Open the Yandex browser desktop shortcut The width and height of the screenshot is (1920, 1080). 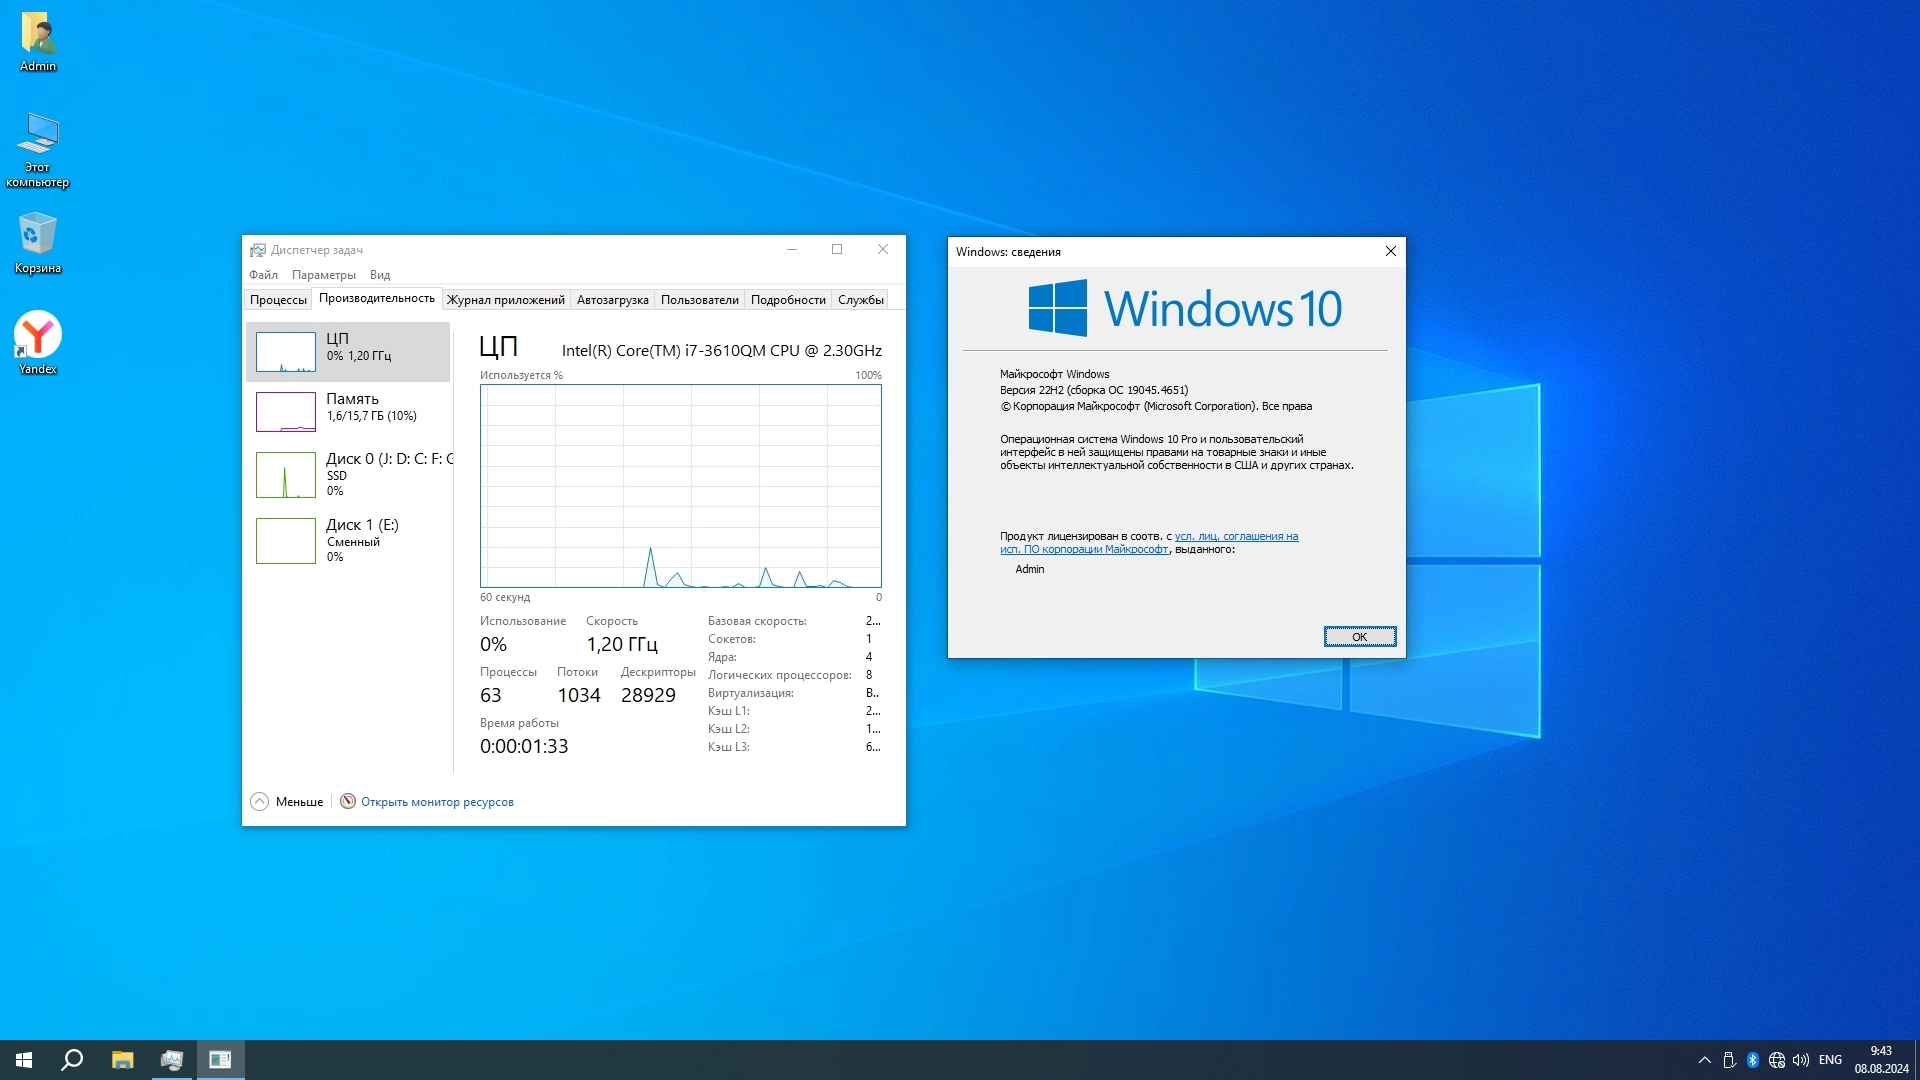38,340
